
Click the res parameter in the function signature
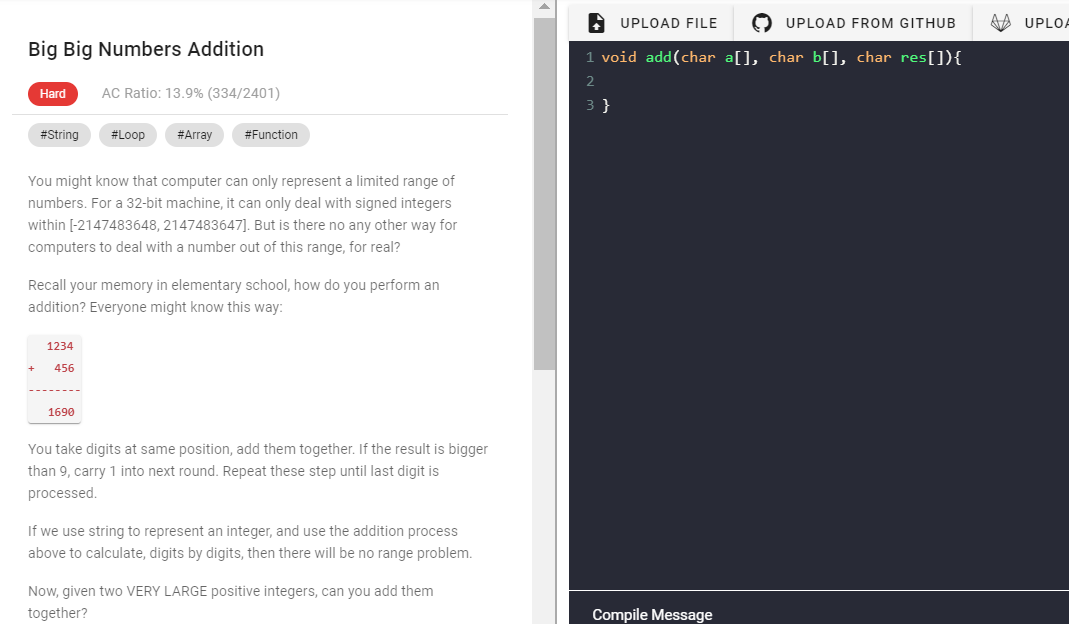[913, 57]
